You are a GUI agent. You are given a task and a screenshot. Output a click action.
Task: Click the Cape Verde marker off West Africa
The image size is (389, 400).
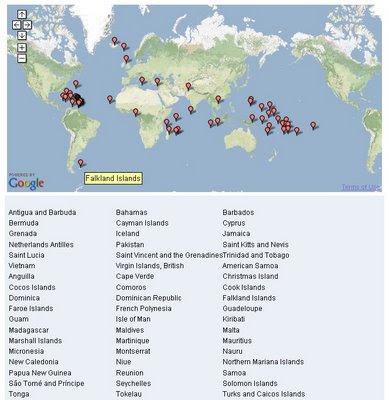(110, 99)
